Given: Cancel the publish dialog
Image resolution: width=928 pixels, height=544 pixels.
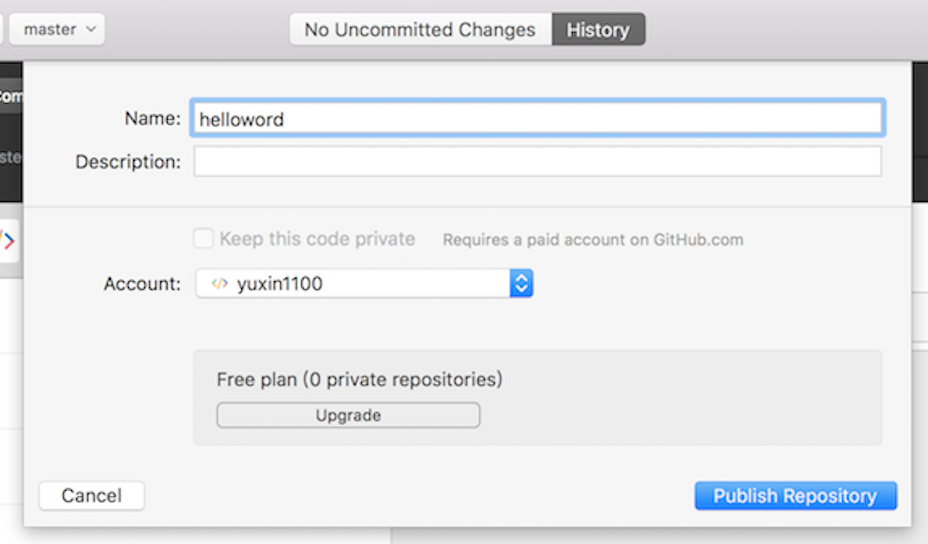Looking at the screenshot, I should [92, 495].
